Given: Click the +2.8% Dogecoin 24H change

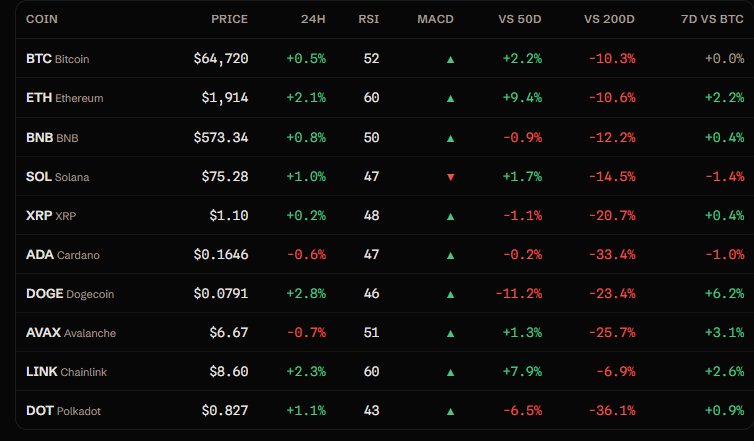Looking at the screenshot, I should click(x=306, y=293).
